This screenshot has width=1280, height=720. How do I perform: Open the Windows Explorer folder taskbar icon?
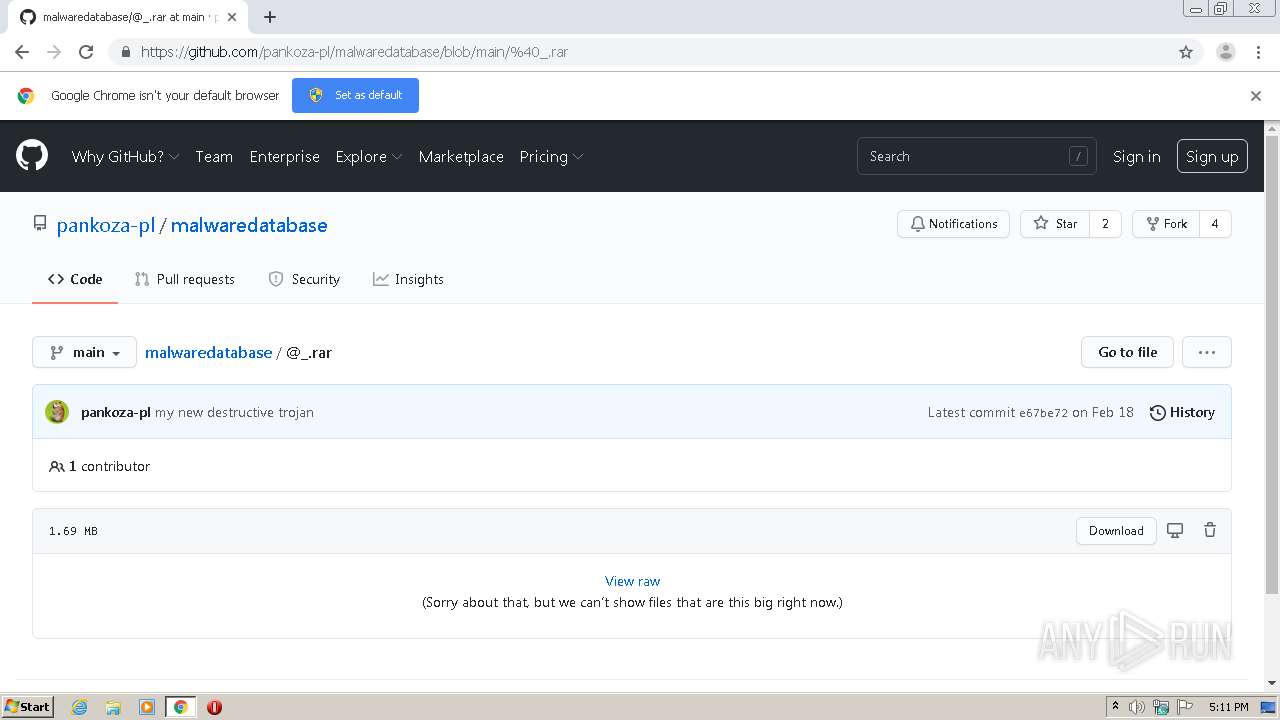pos(113,707)
